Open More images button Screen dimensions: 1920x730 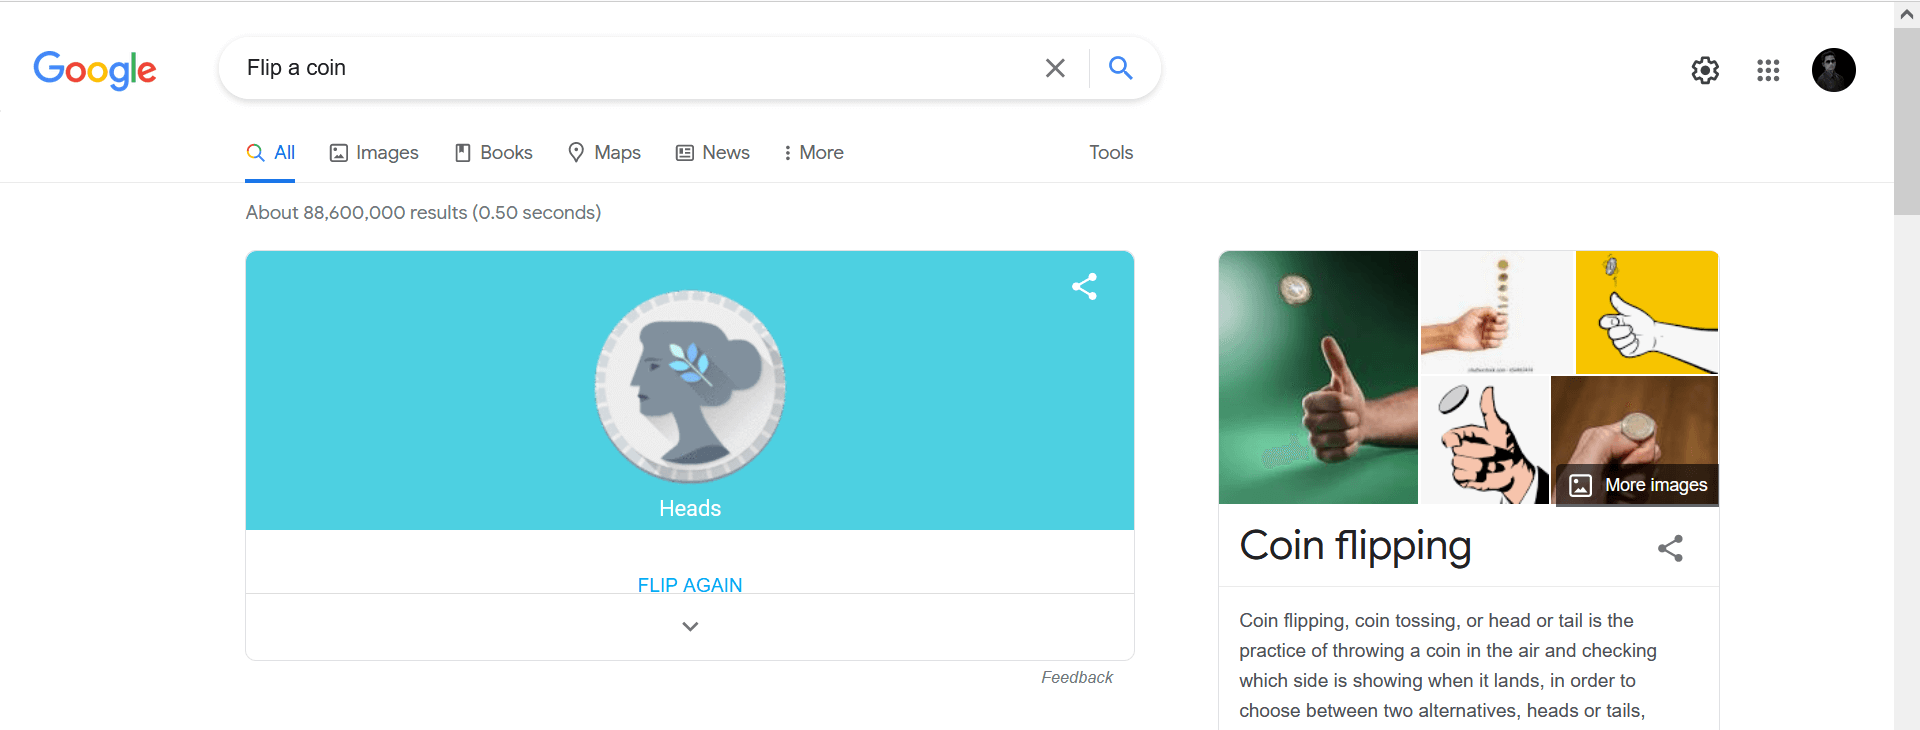[1637, 485]
